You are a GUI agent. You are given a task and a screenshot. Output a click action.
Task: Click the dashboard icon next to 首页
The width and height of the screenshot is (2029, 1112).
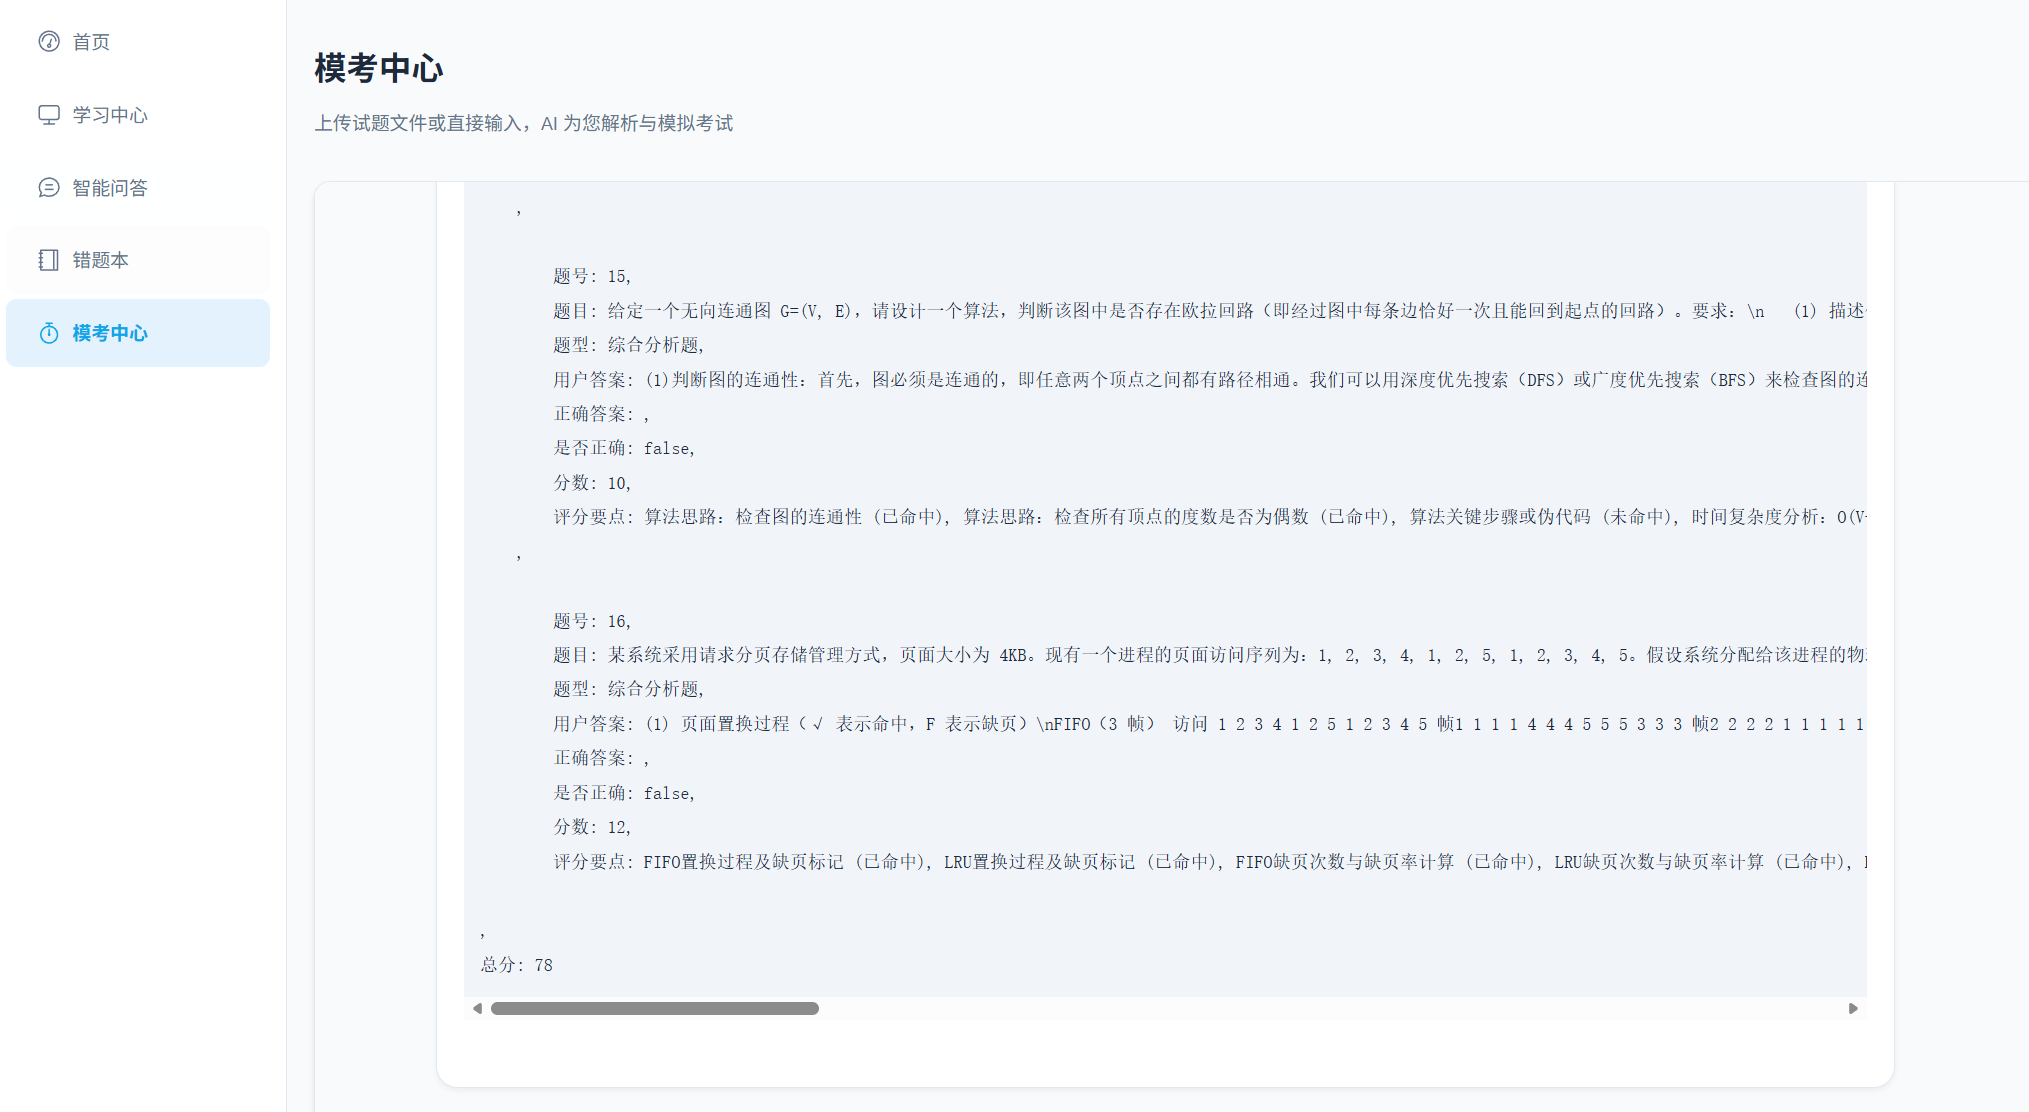[x=49, y=41]
